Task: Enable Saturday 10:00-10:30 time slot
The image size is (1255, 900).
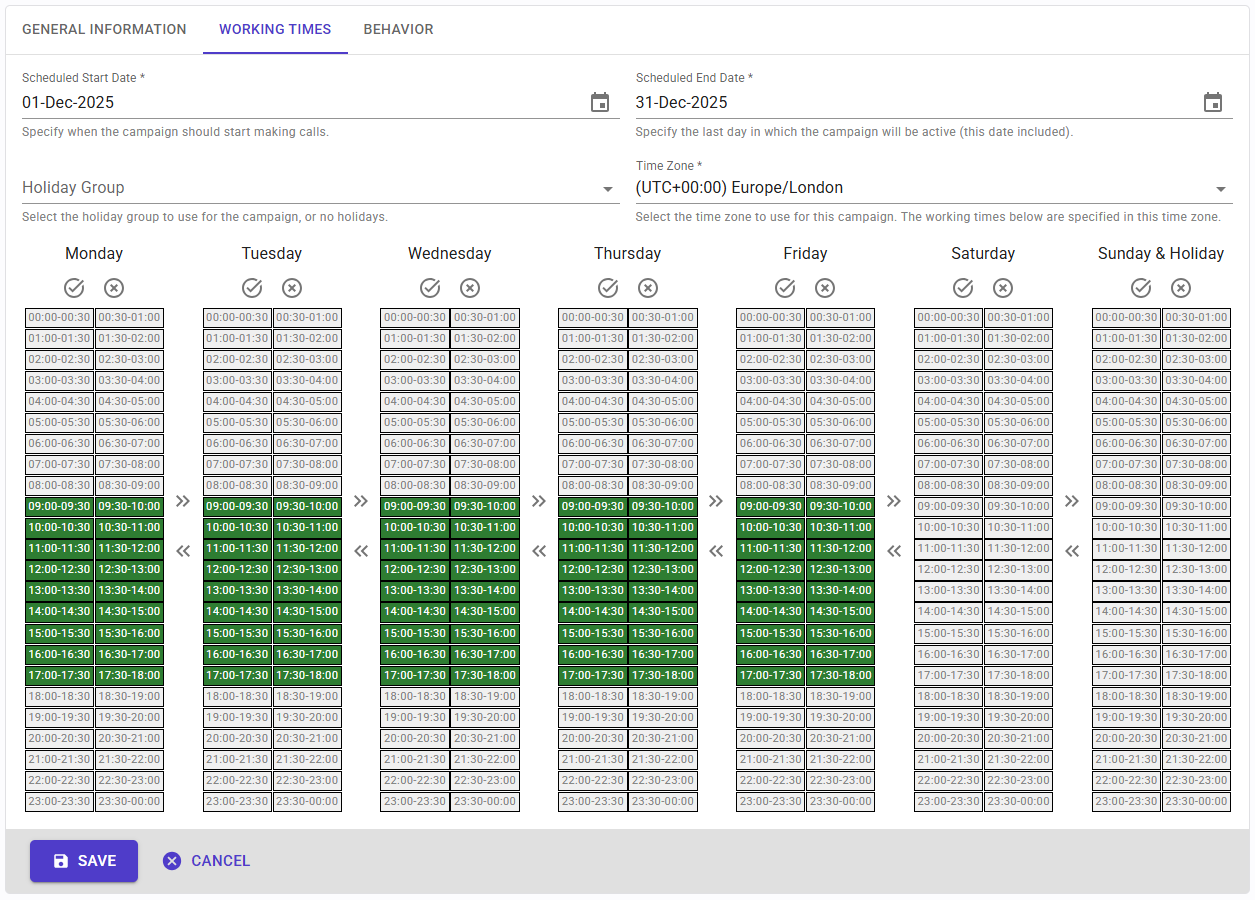Action: (x=949, y=528)
